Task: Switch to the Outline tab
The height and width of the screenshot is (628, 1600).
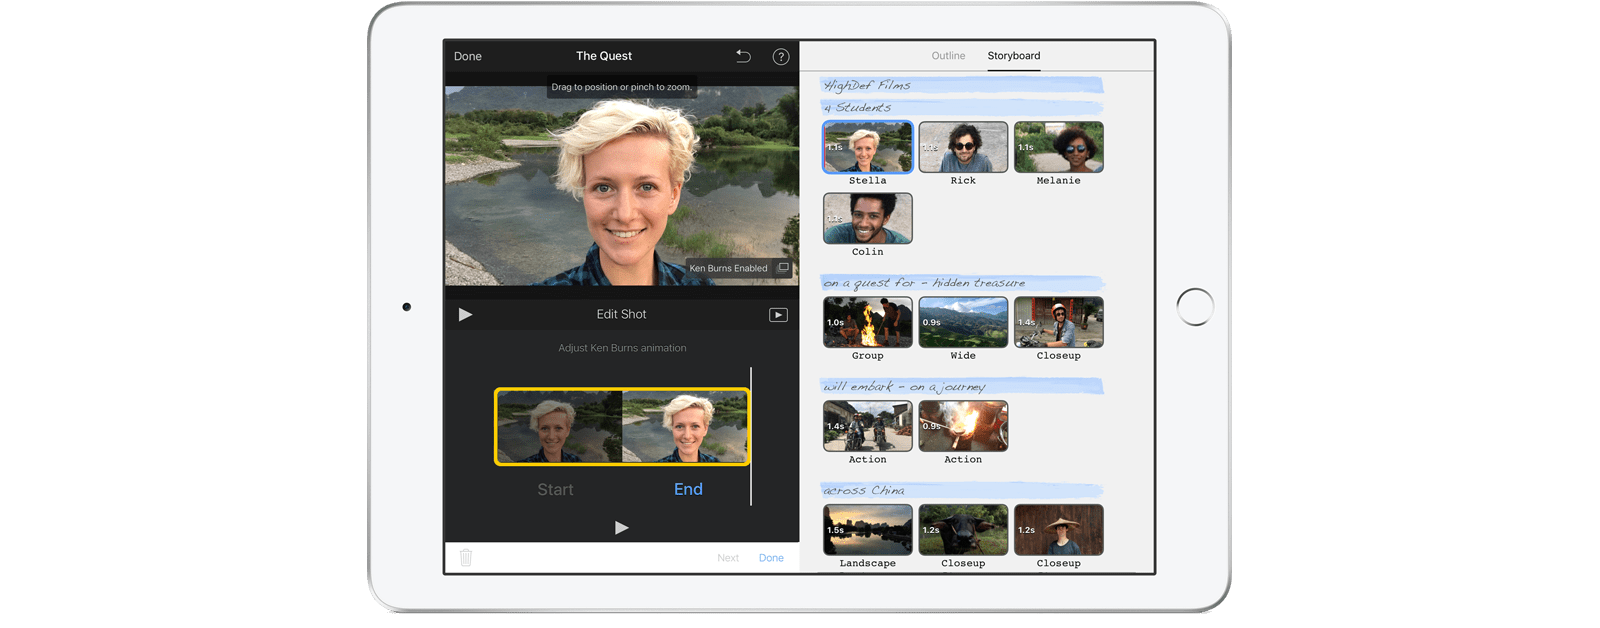Action: [948, 56]
